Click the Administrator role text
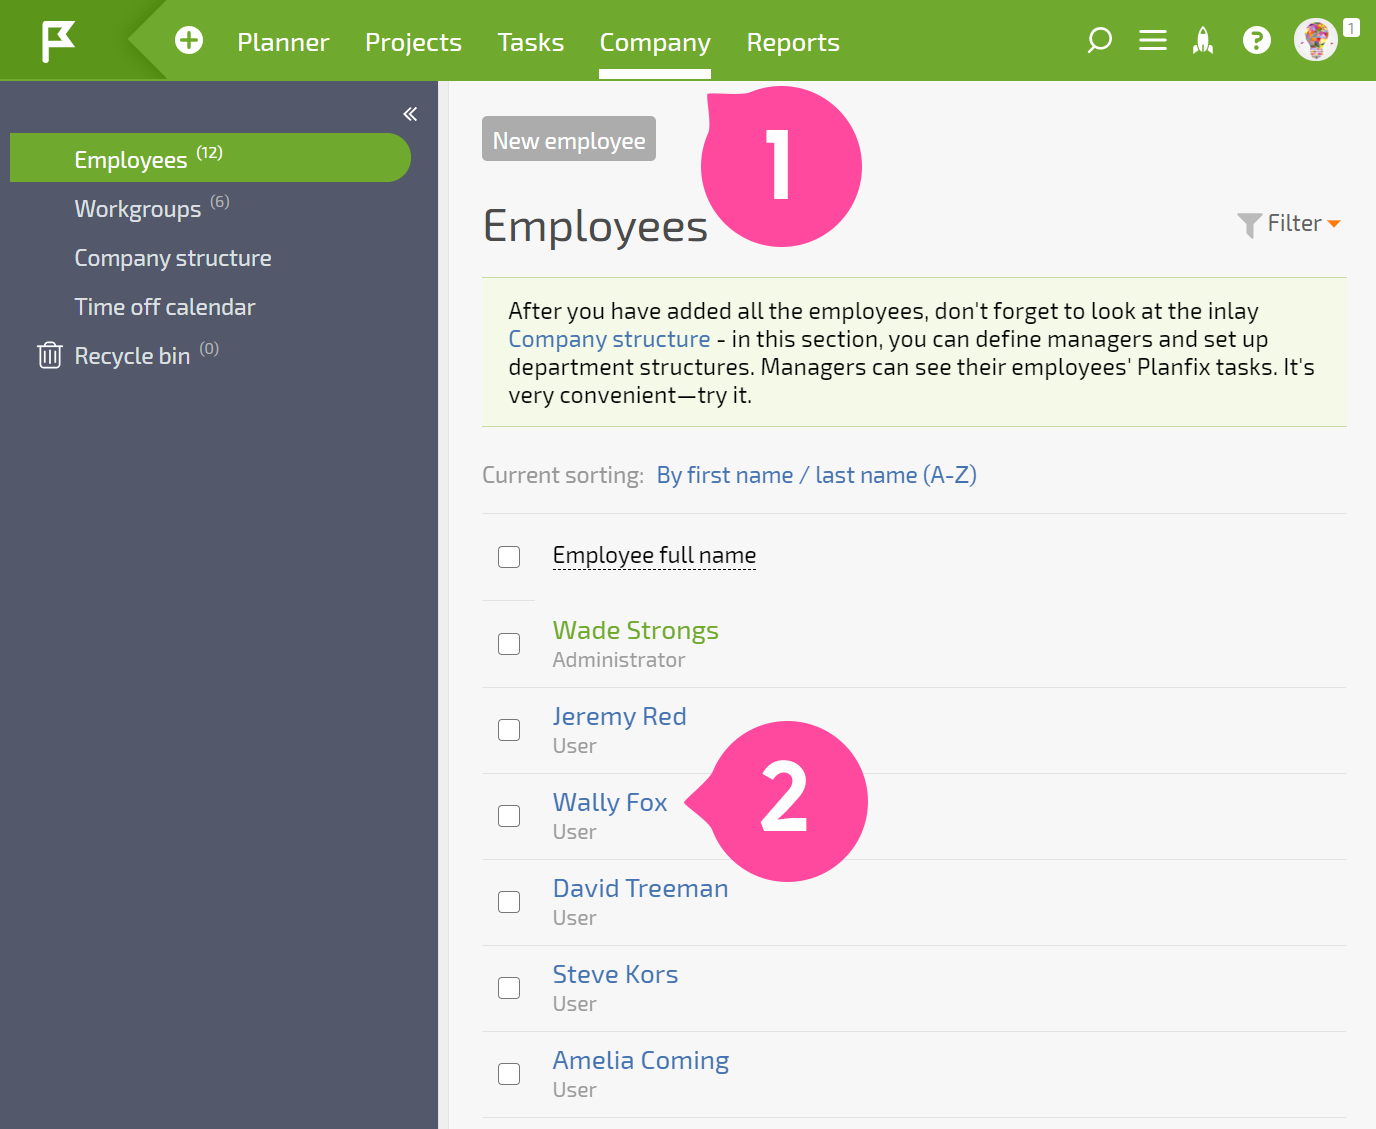Viewport: 1376px width, 1129px height. pyautogui.click(x=618, y=660)
